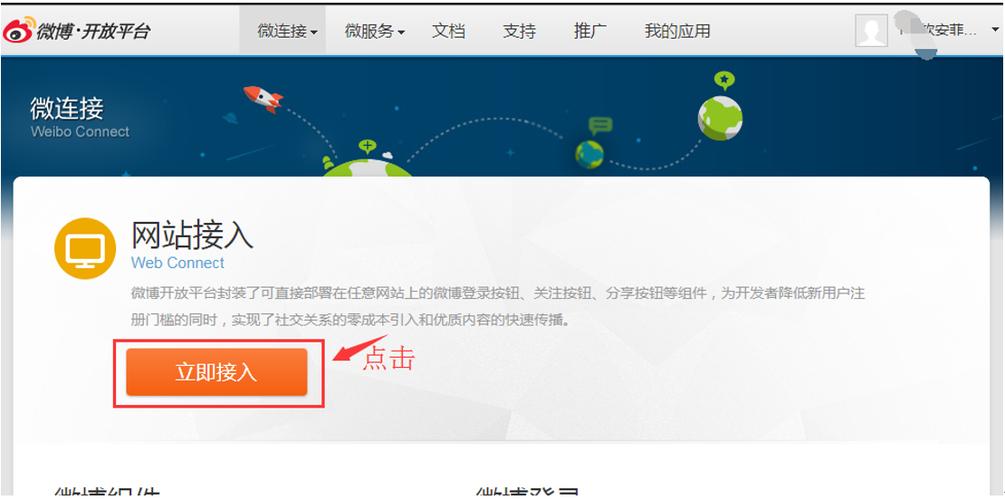Open the 支持 menu item
The height and width of the screenshot is (500, 1005).
(x=519, y=31)
